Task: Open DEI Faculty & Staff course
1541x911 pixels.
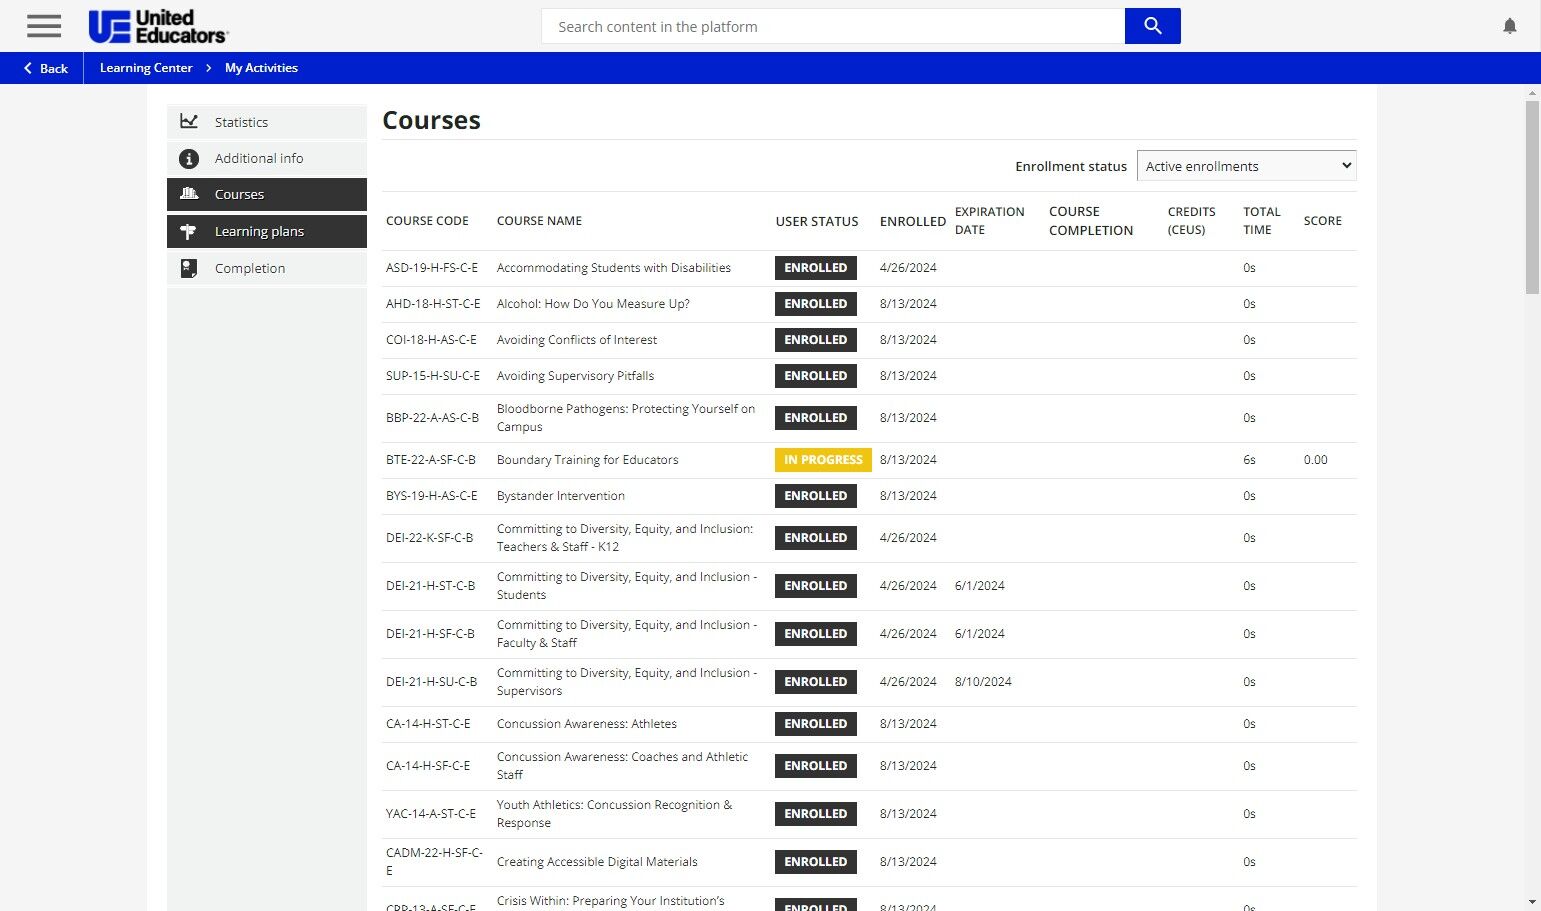Action: click(x=627, y=634)
